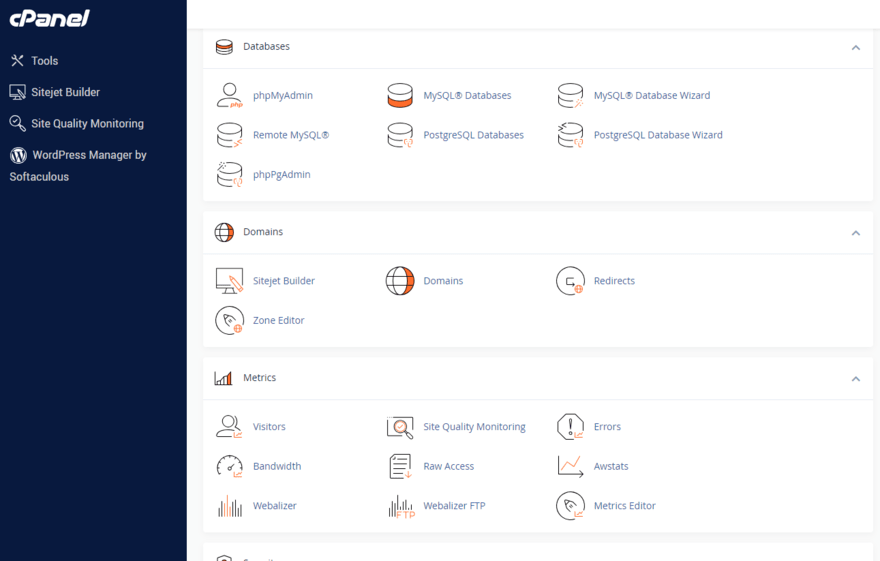Open the Remote MySQL icon
The width and height of the screenshot is (880, 561).
point(230,135)
